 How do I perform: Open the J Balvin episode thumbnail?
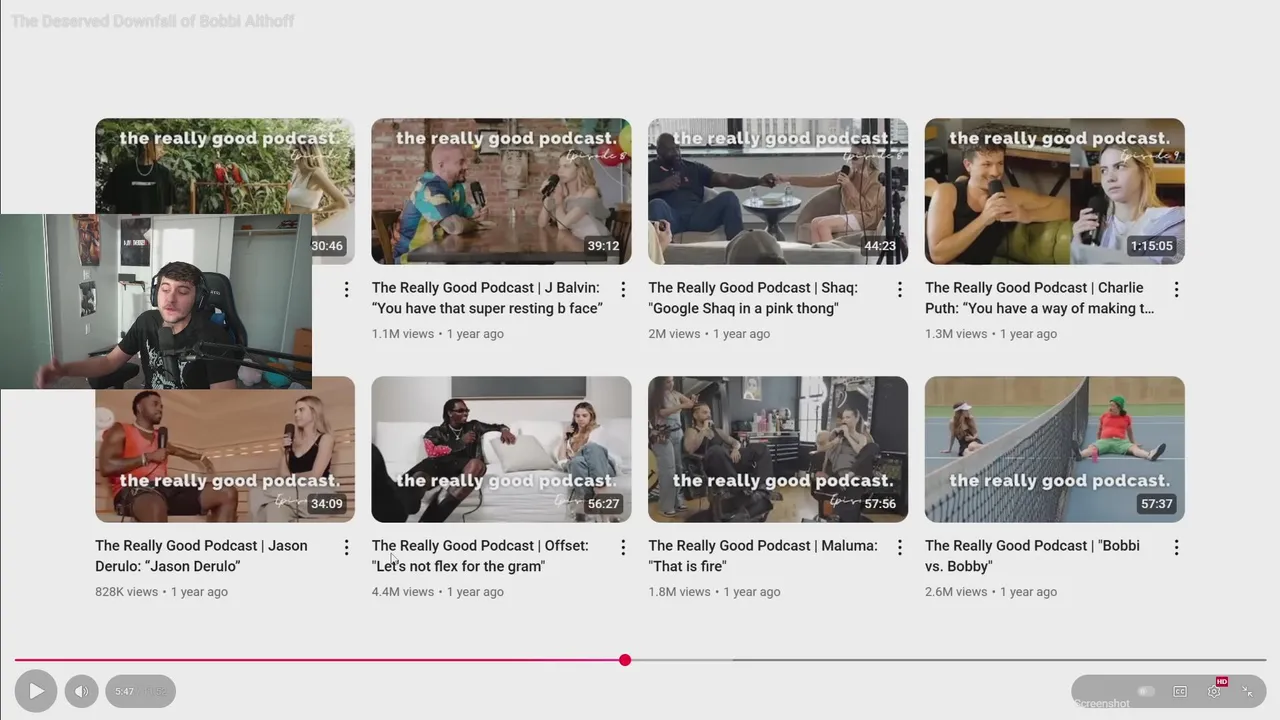pyautogui.click(x=501, y=191)
